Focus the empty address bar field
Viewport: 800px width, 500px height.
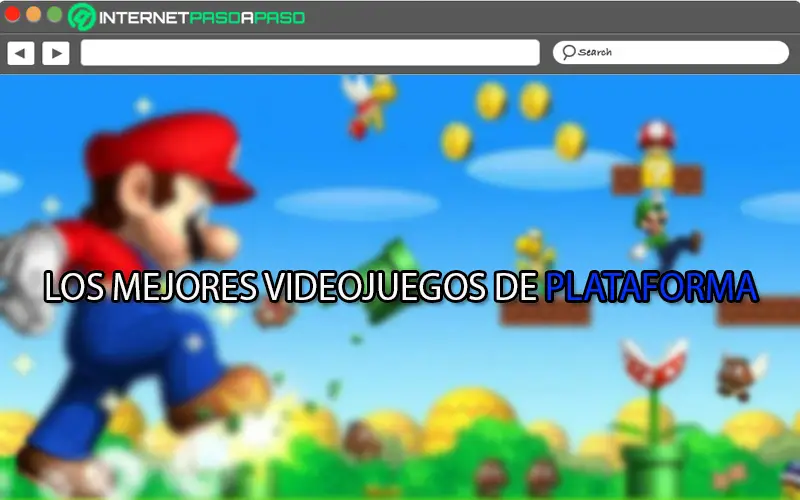tap(310, 53)
